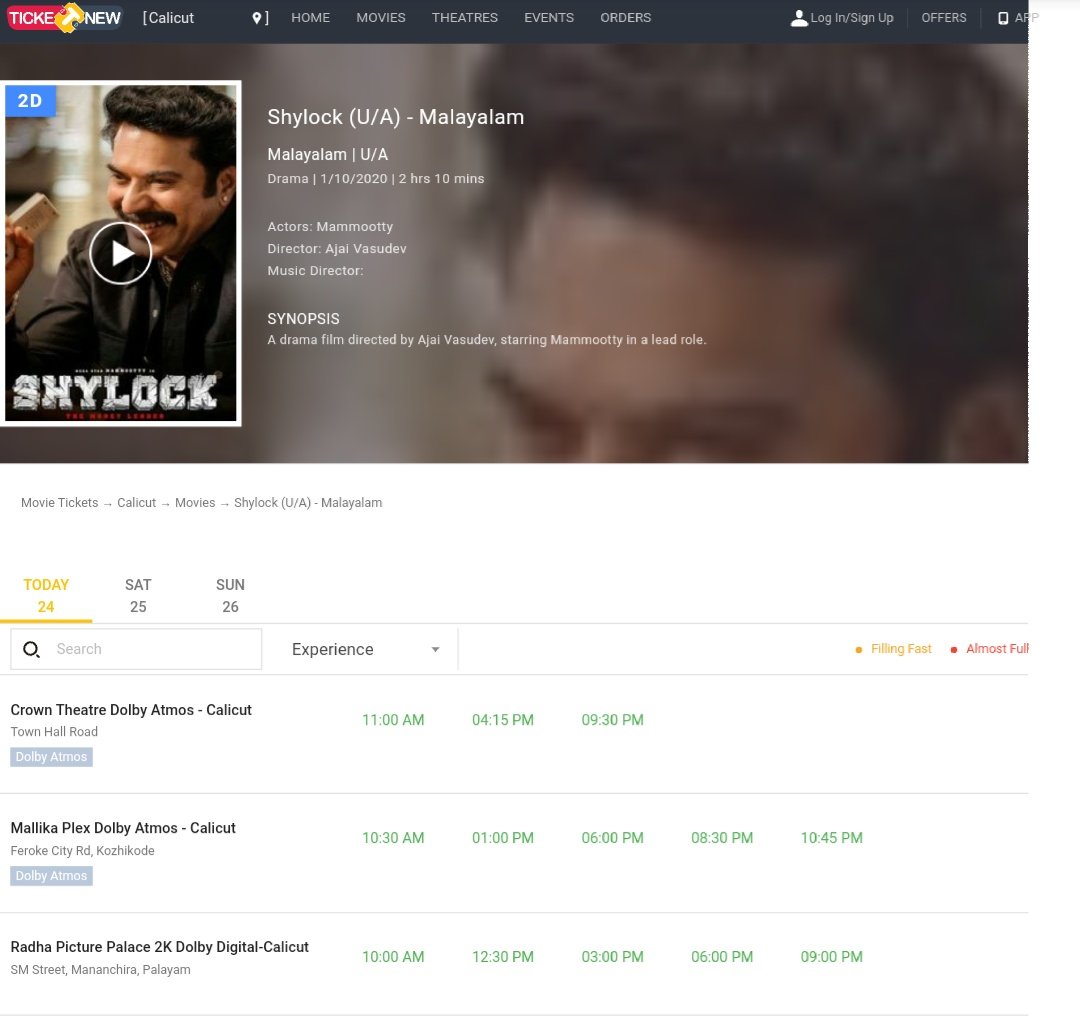The height and width of the screenshot is (1028, 1080).
Task: Click the 2D format badge
Action: [30, 101]
